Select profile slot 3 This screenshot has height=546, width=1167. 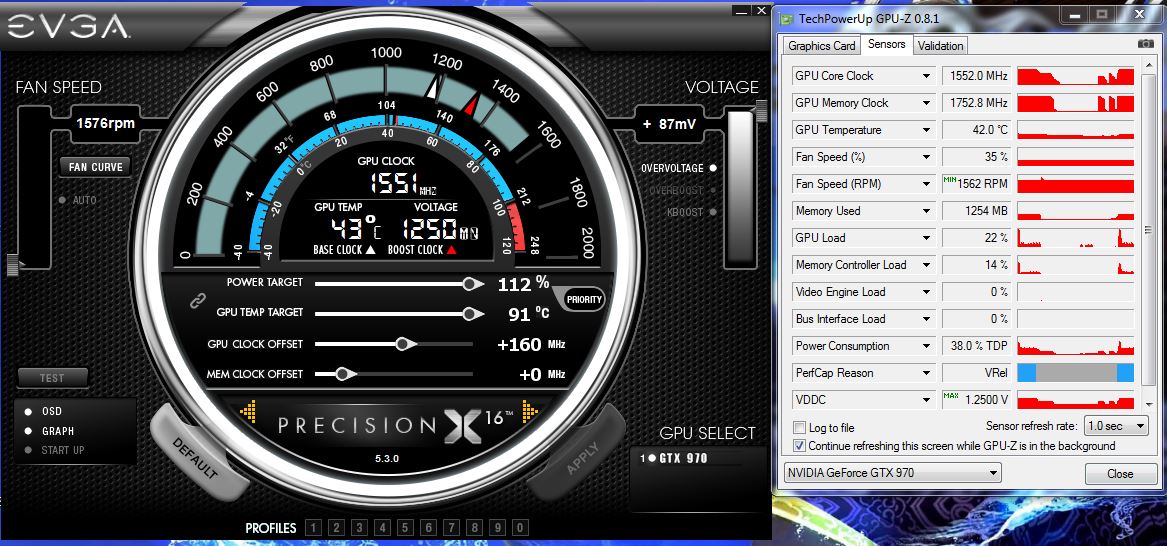click(x=359, y=528)
